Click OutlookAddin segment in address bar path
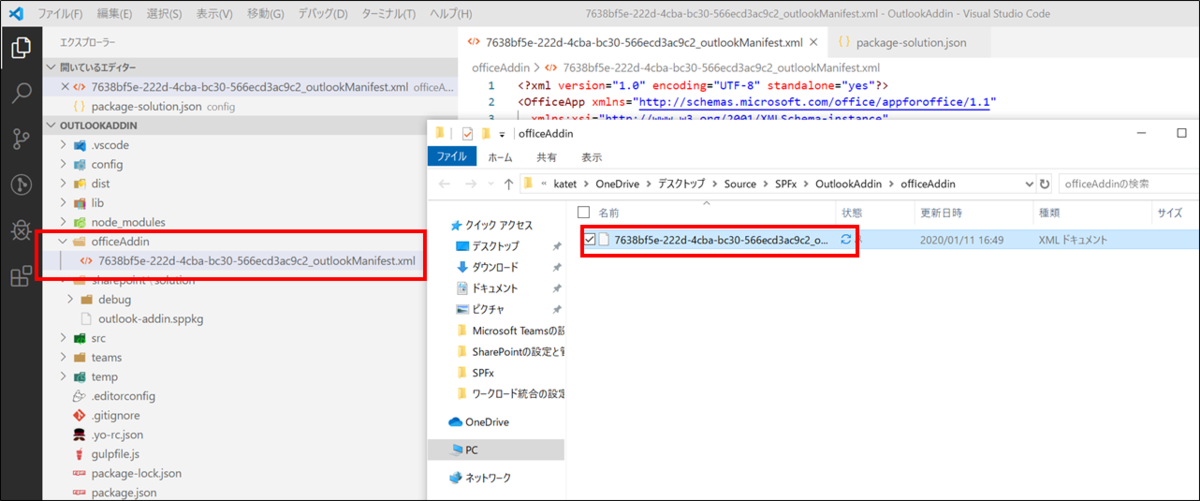This screenshot has width=1200, height=501. (848, 184)
